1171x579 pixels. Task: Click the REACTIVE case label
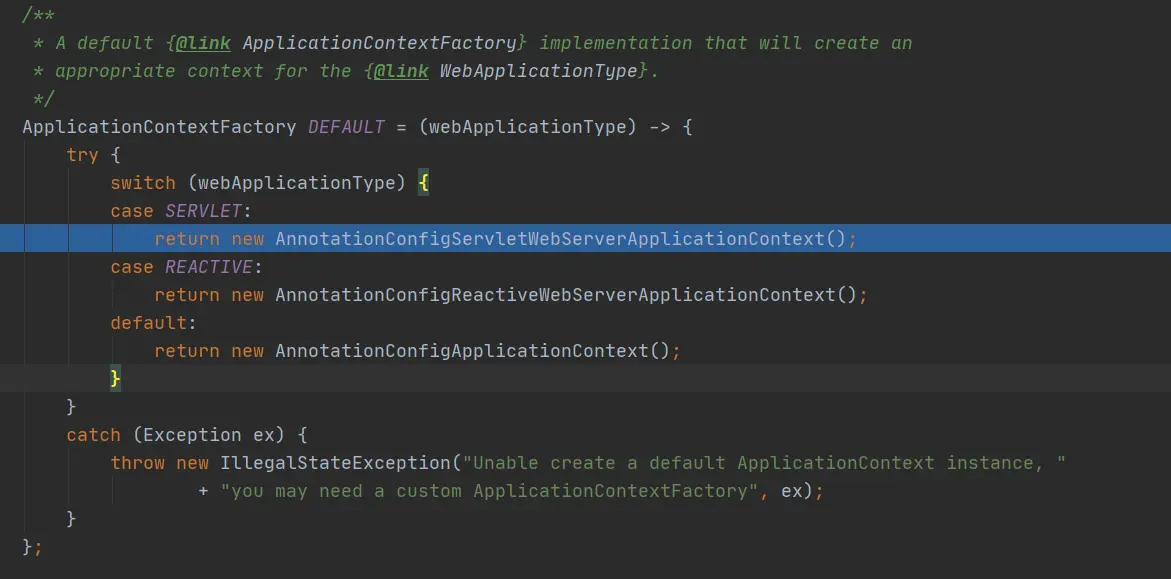click(208, 267)
